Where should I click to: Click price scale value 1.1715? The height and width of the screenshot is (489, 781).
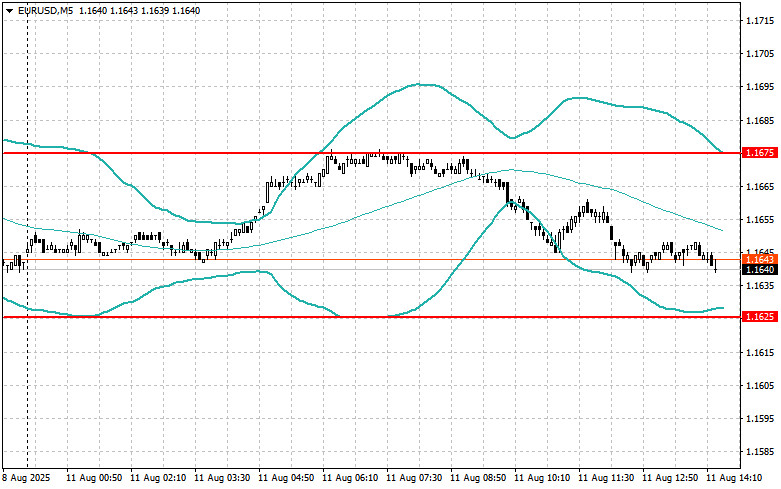760,21
